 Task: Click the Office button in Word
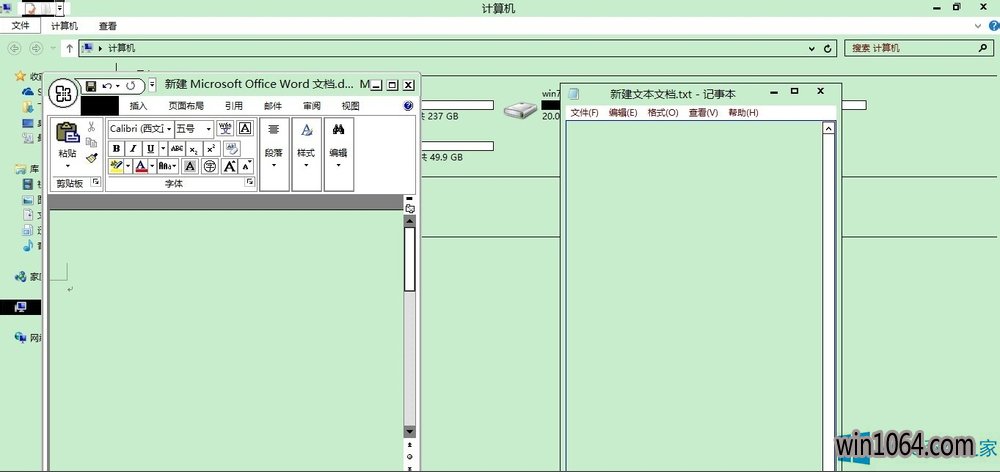coord(63,94)
